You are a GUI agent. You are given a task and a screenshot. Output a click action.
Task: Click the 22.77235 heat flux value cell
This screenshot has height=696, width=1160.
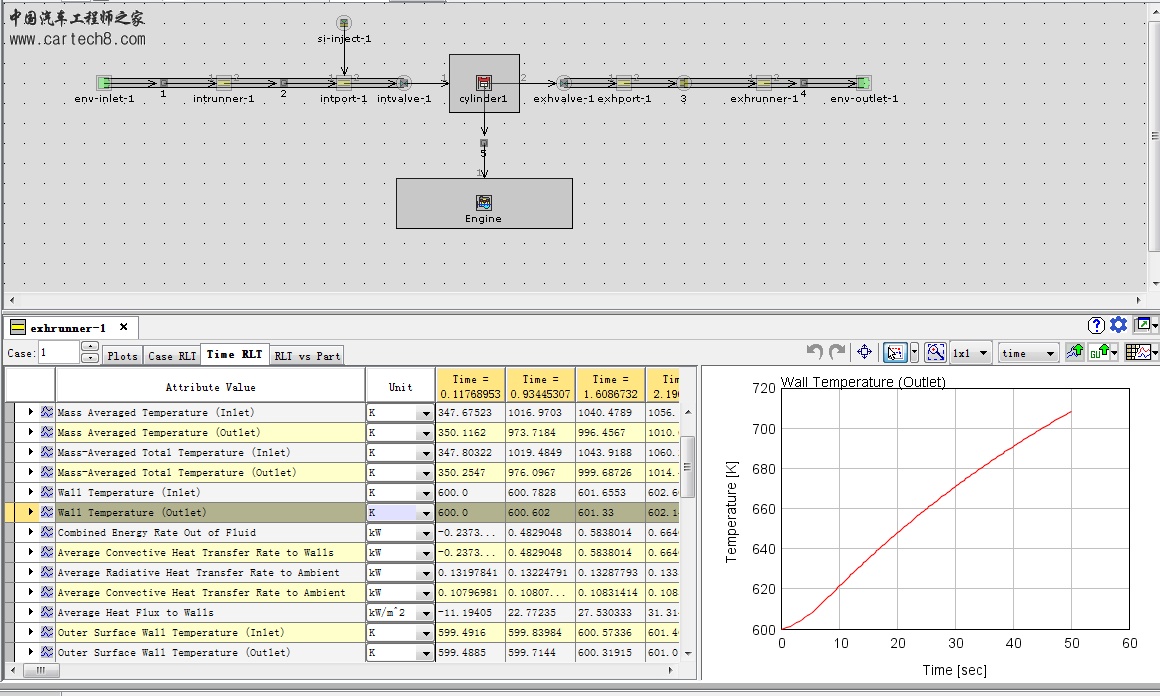[x=540, y=612]
